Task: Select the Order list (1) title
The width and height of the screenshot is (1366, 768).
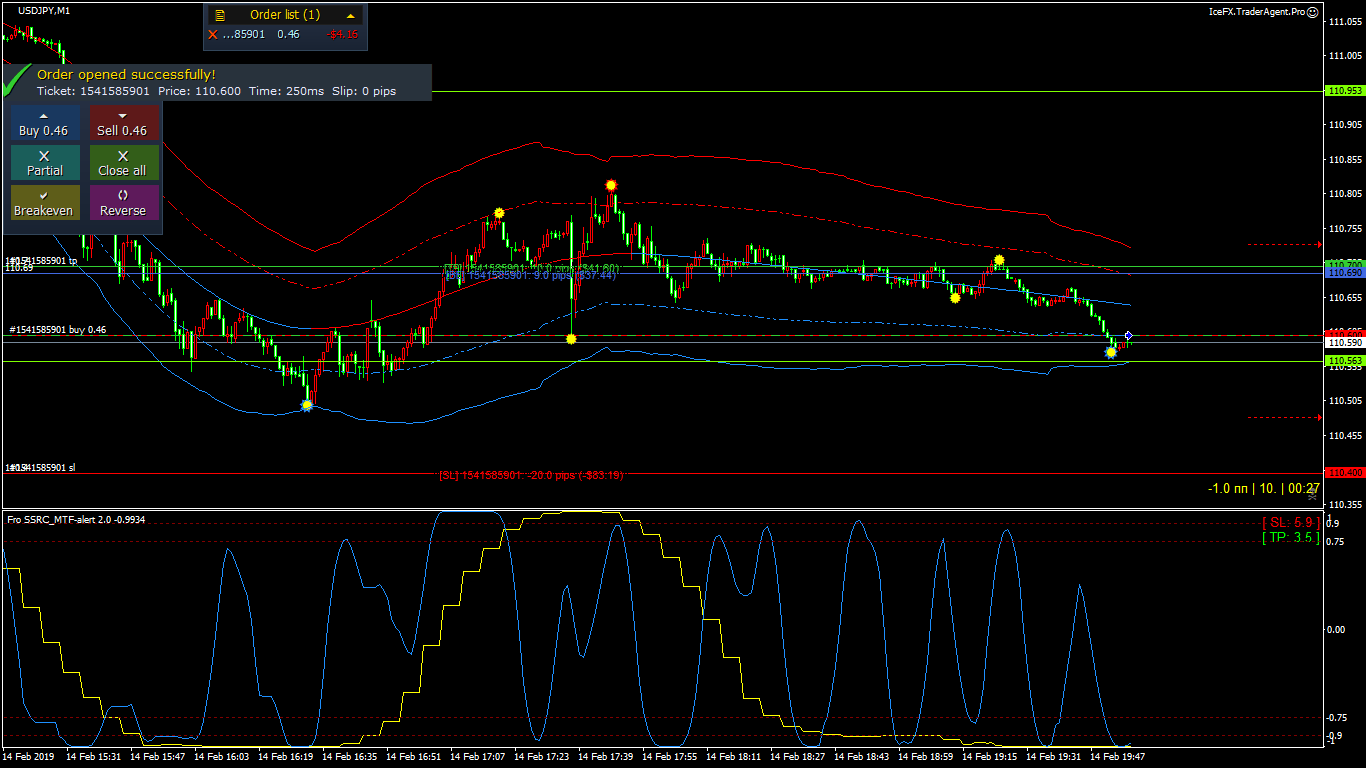Action: tap(285, 15)
